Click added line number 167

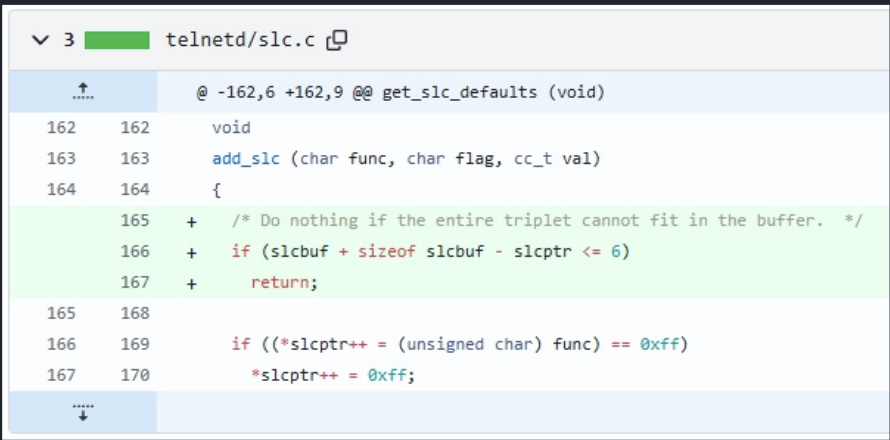tap(135, 282)
